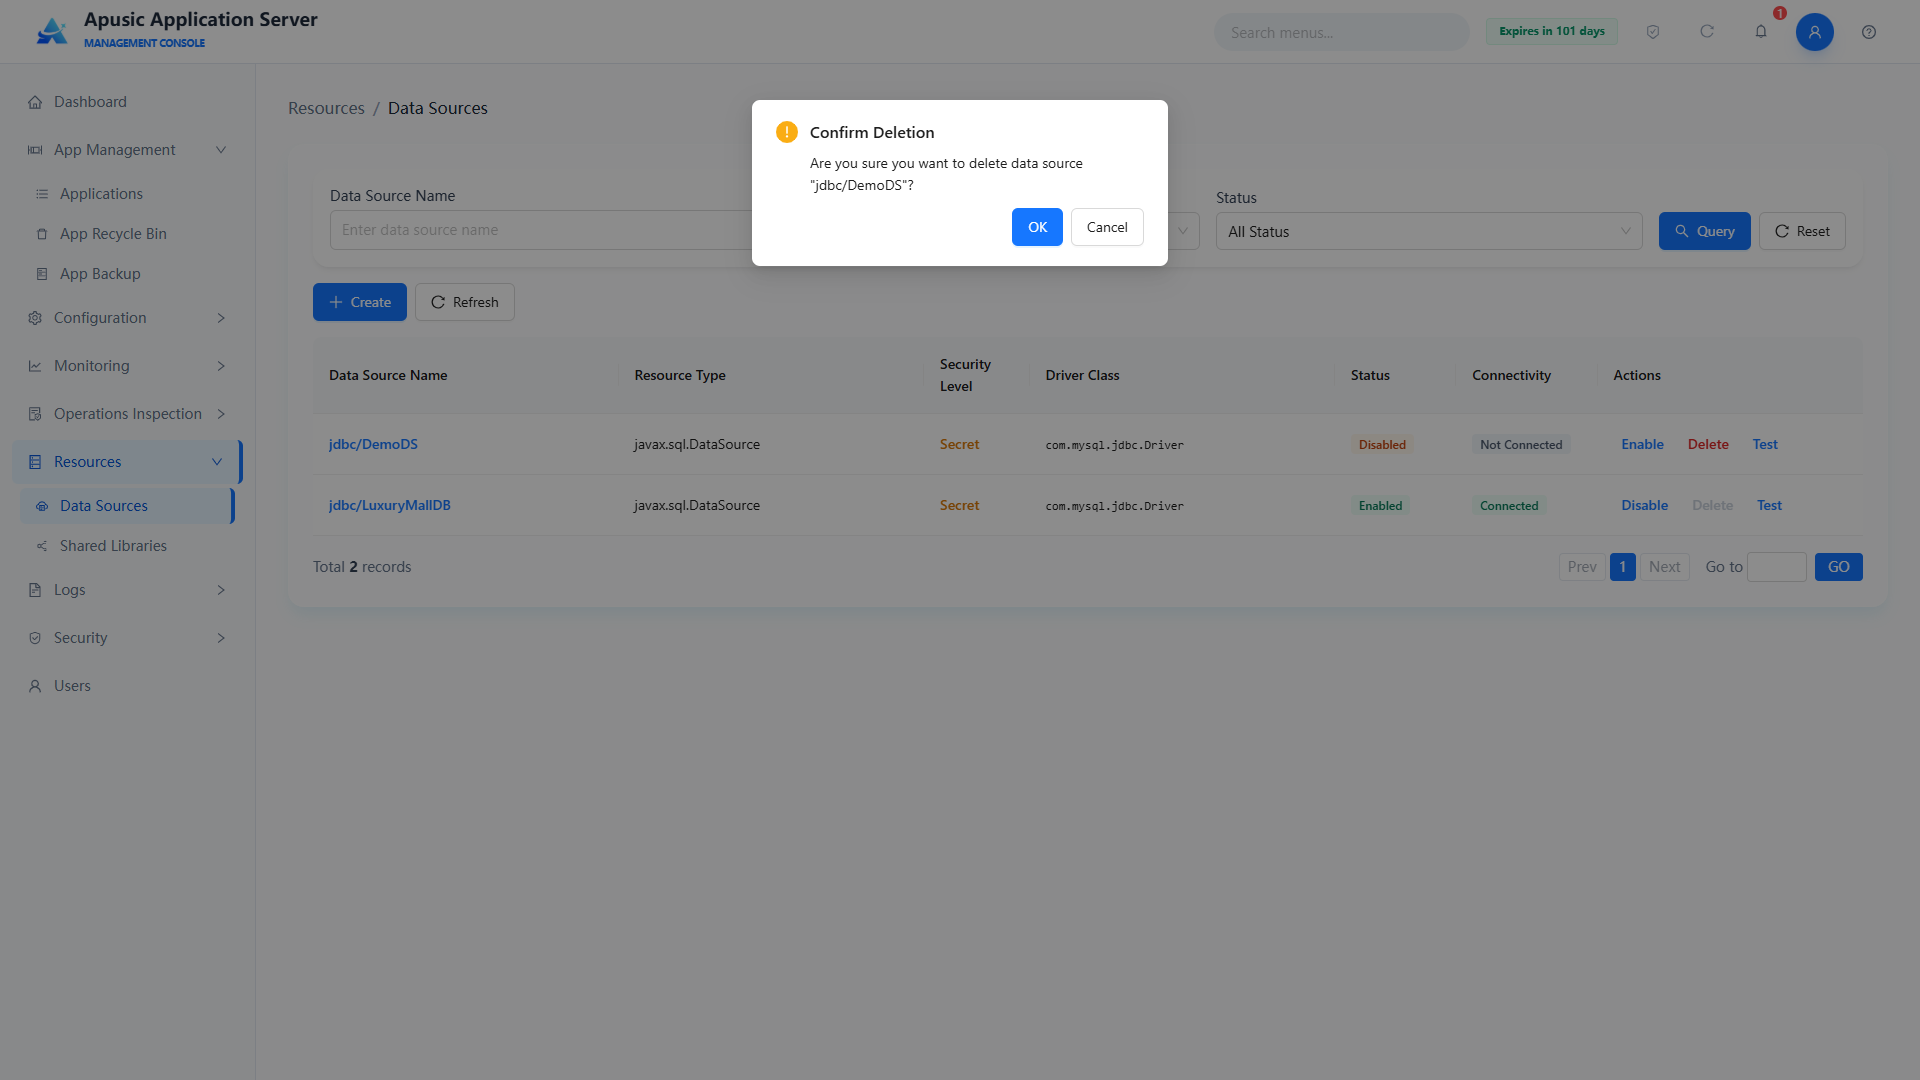Click the Monitoring chart icon

(35, 366)
